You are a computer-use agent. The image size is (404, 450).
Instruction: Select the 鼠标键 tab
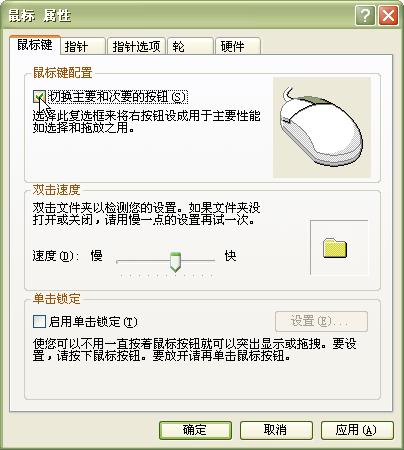click(35, 45)
